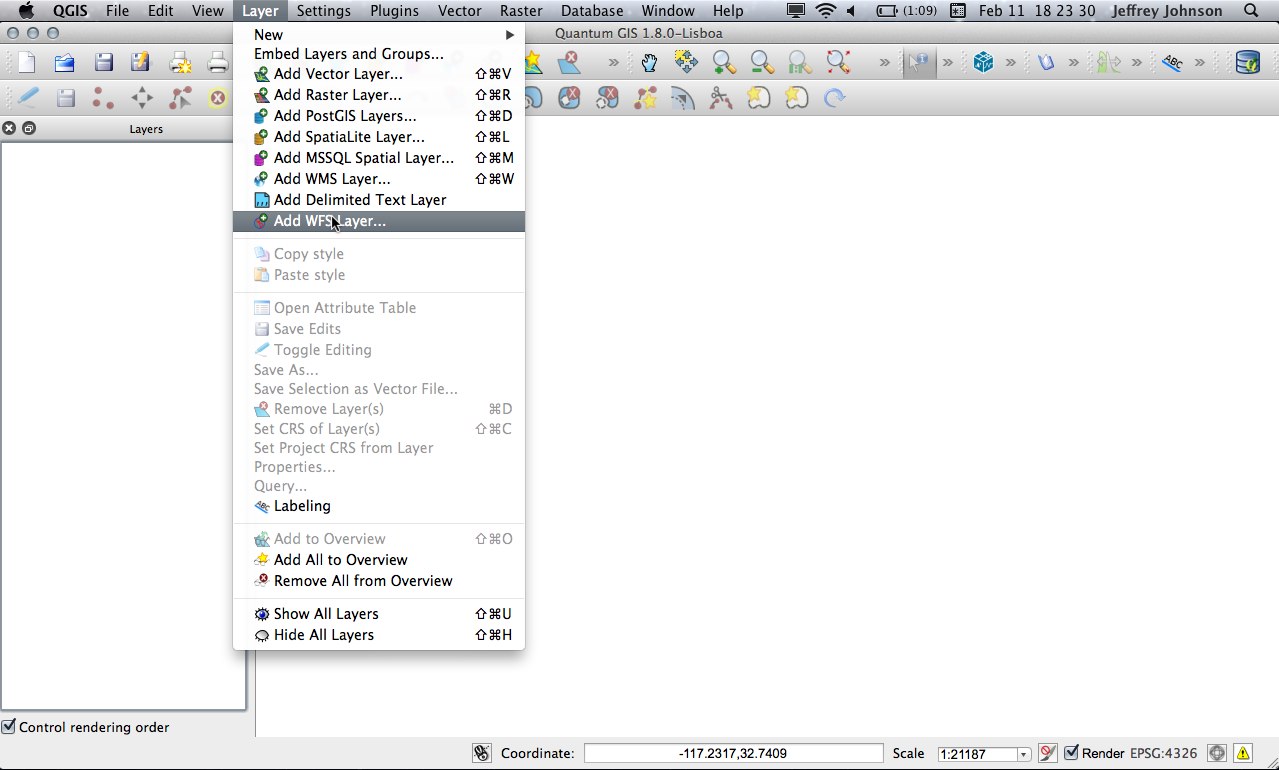
Task: Toggle extents display icon in status bar
Action: (481, 753)
